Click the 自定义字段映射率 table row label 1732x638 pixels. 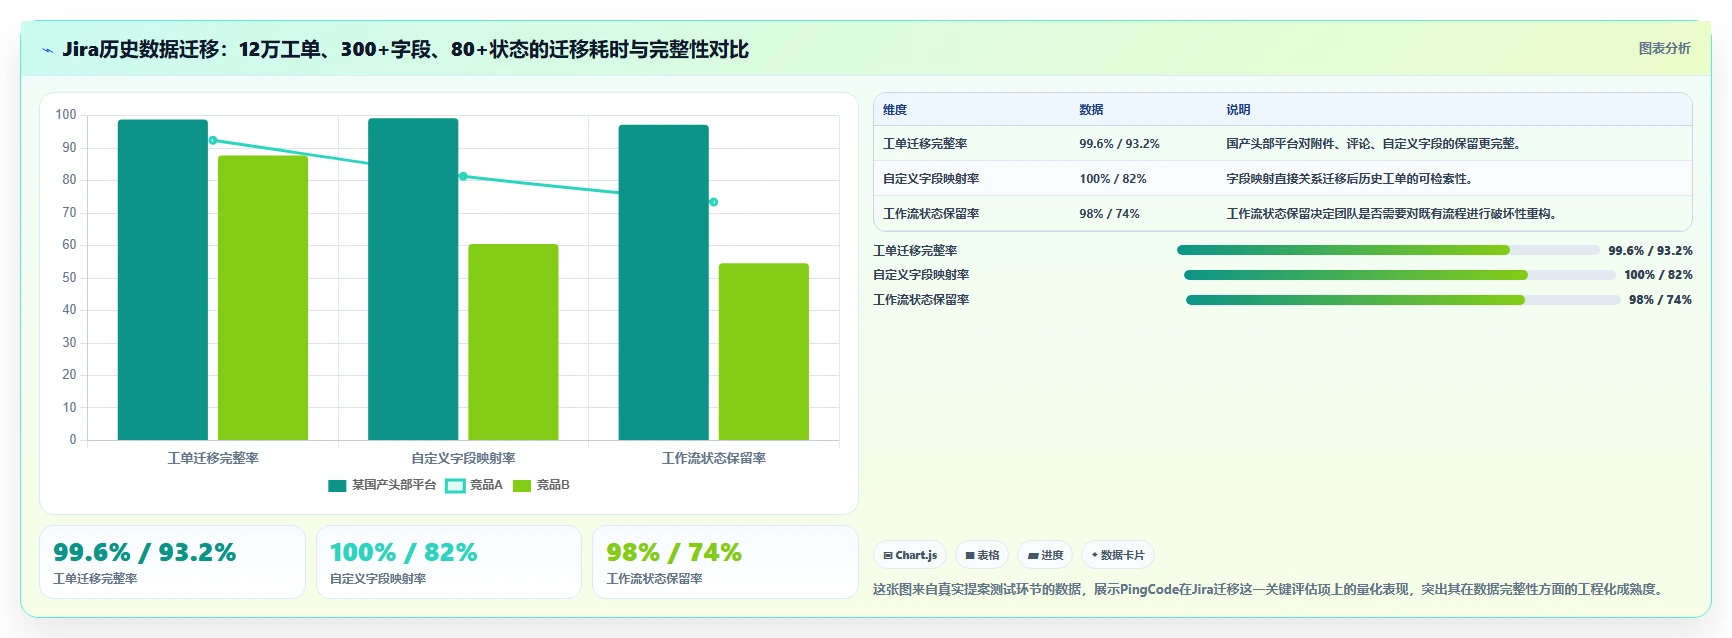931,179
